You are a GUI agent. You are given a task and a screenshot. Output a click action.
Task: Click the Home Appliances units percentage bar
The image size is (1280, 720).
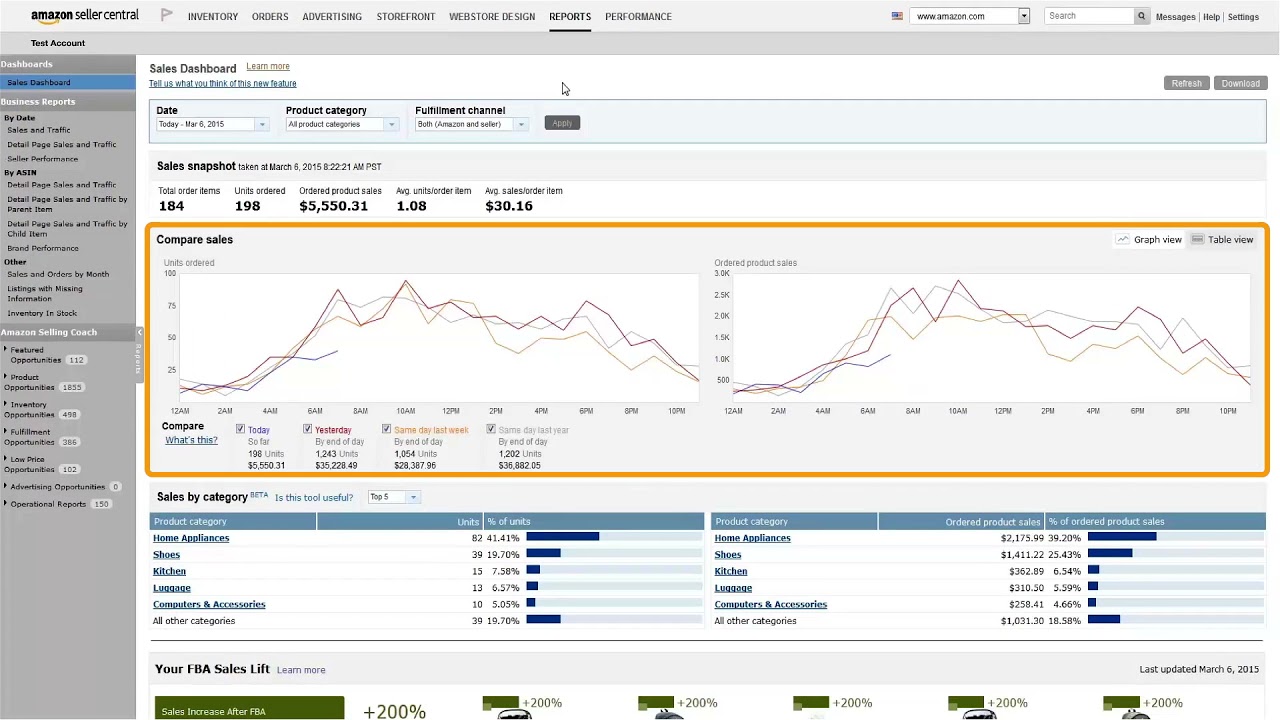point(562,537)
